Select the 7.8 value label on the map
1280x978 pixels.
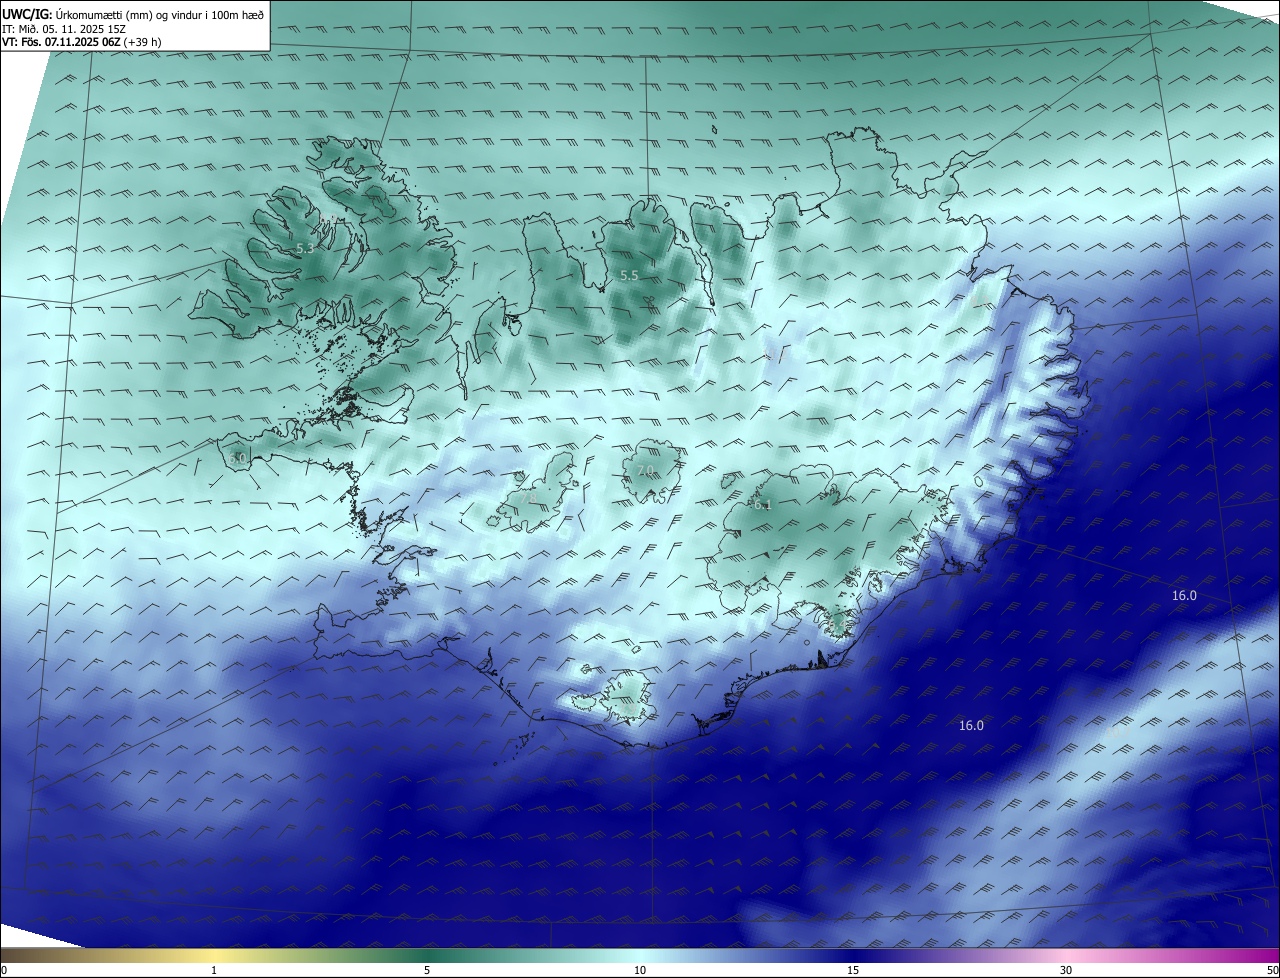[x=529, y=497]
